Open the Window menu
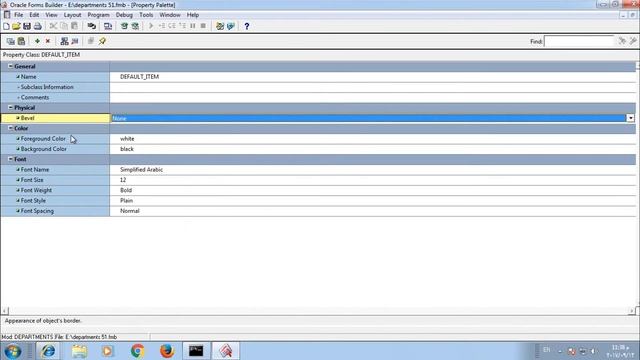This screenshot has width=640, height=360. pos(170,15)
